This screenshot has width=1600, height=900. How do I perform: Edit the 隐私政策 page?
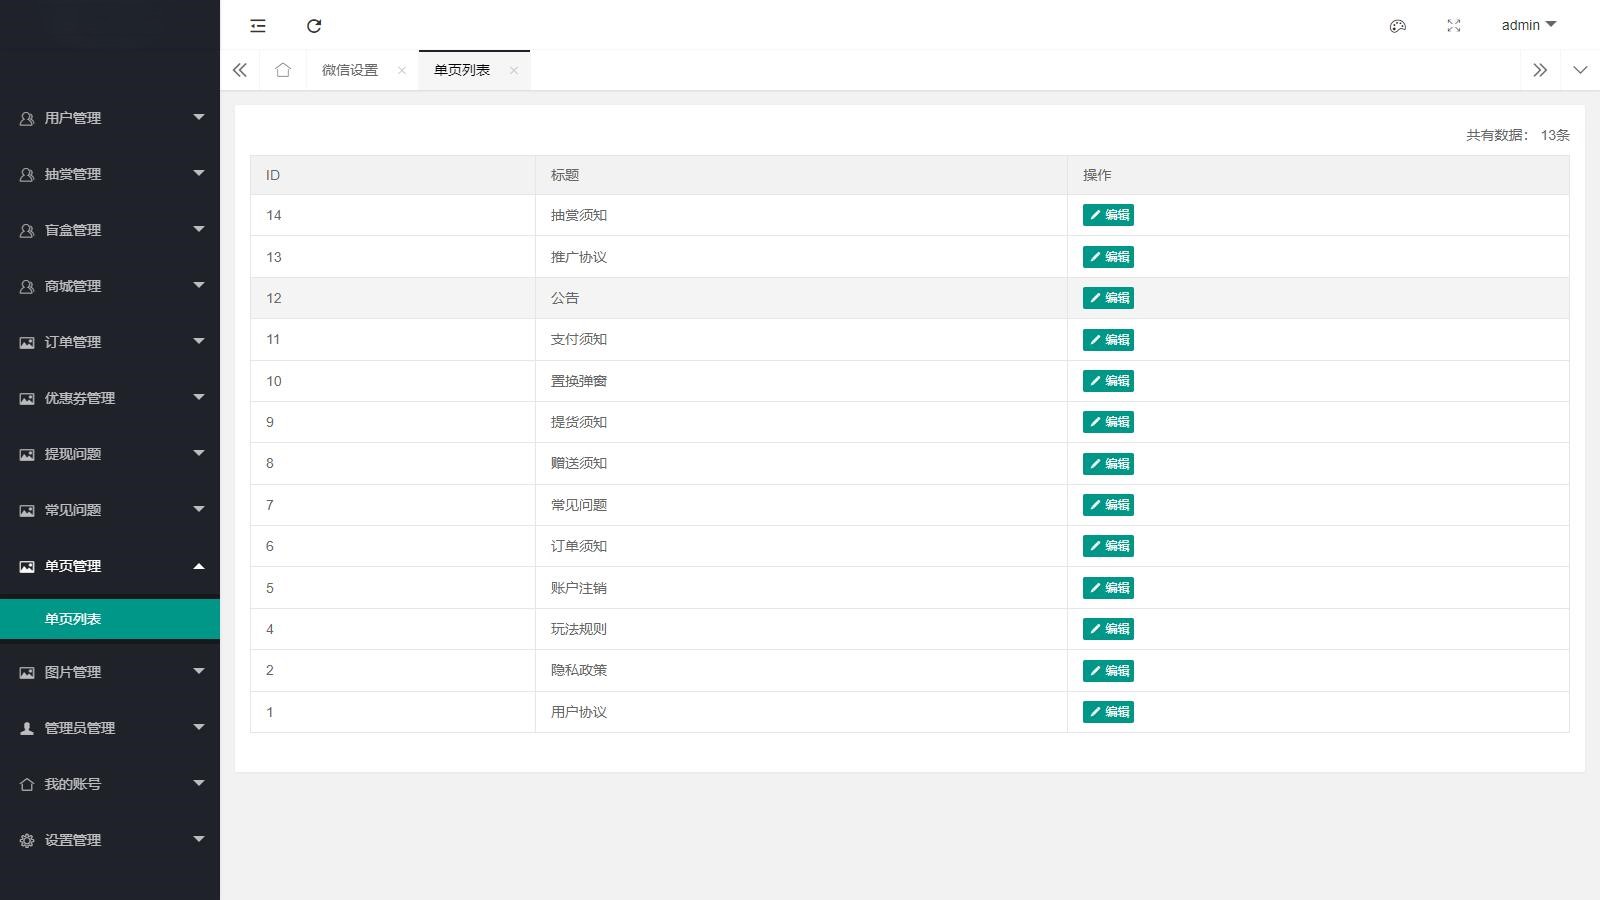tap(1108, 671)
